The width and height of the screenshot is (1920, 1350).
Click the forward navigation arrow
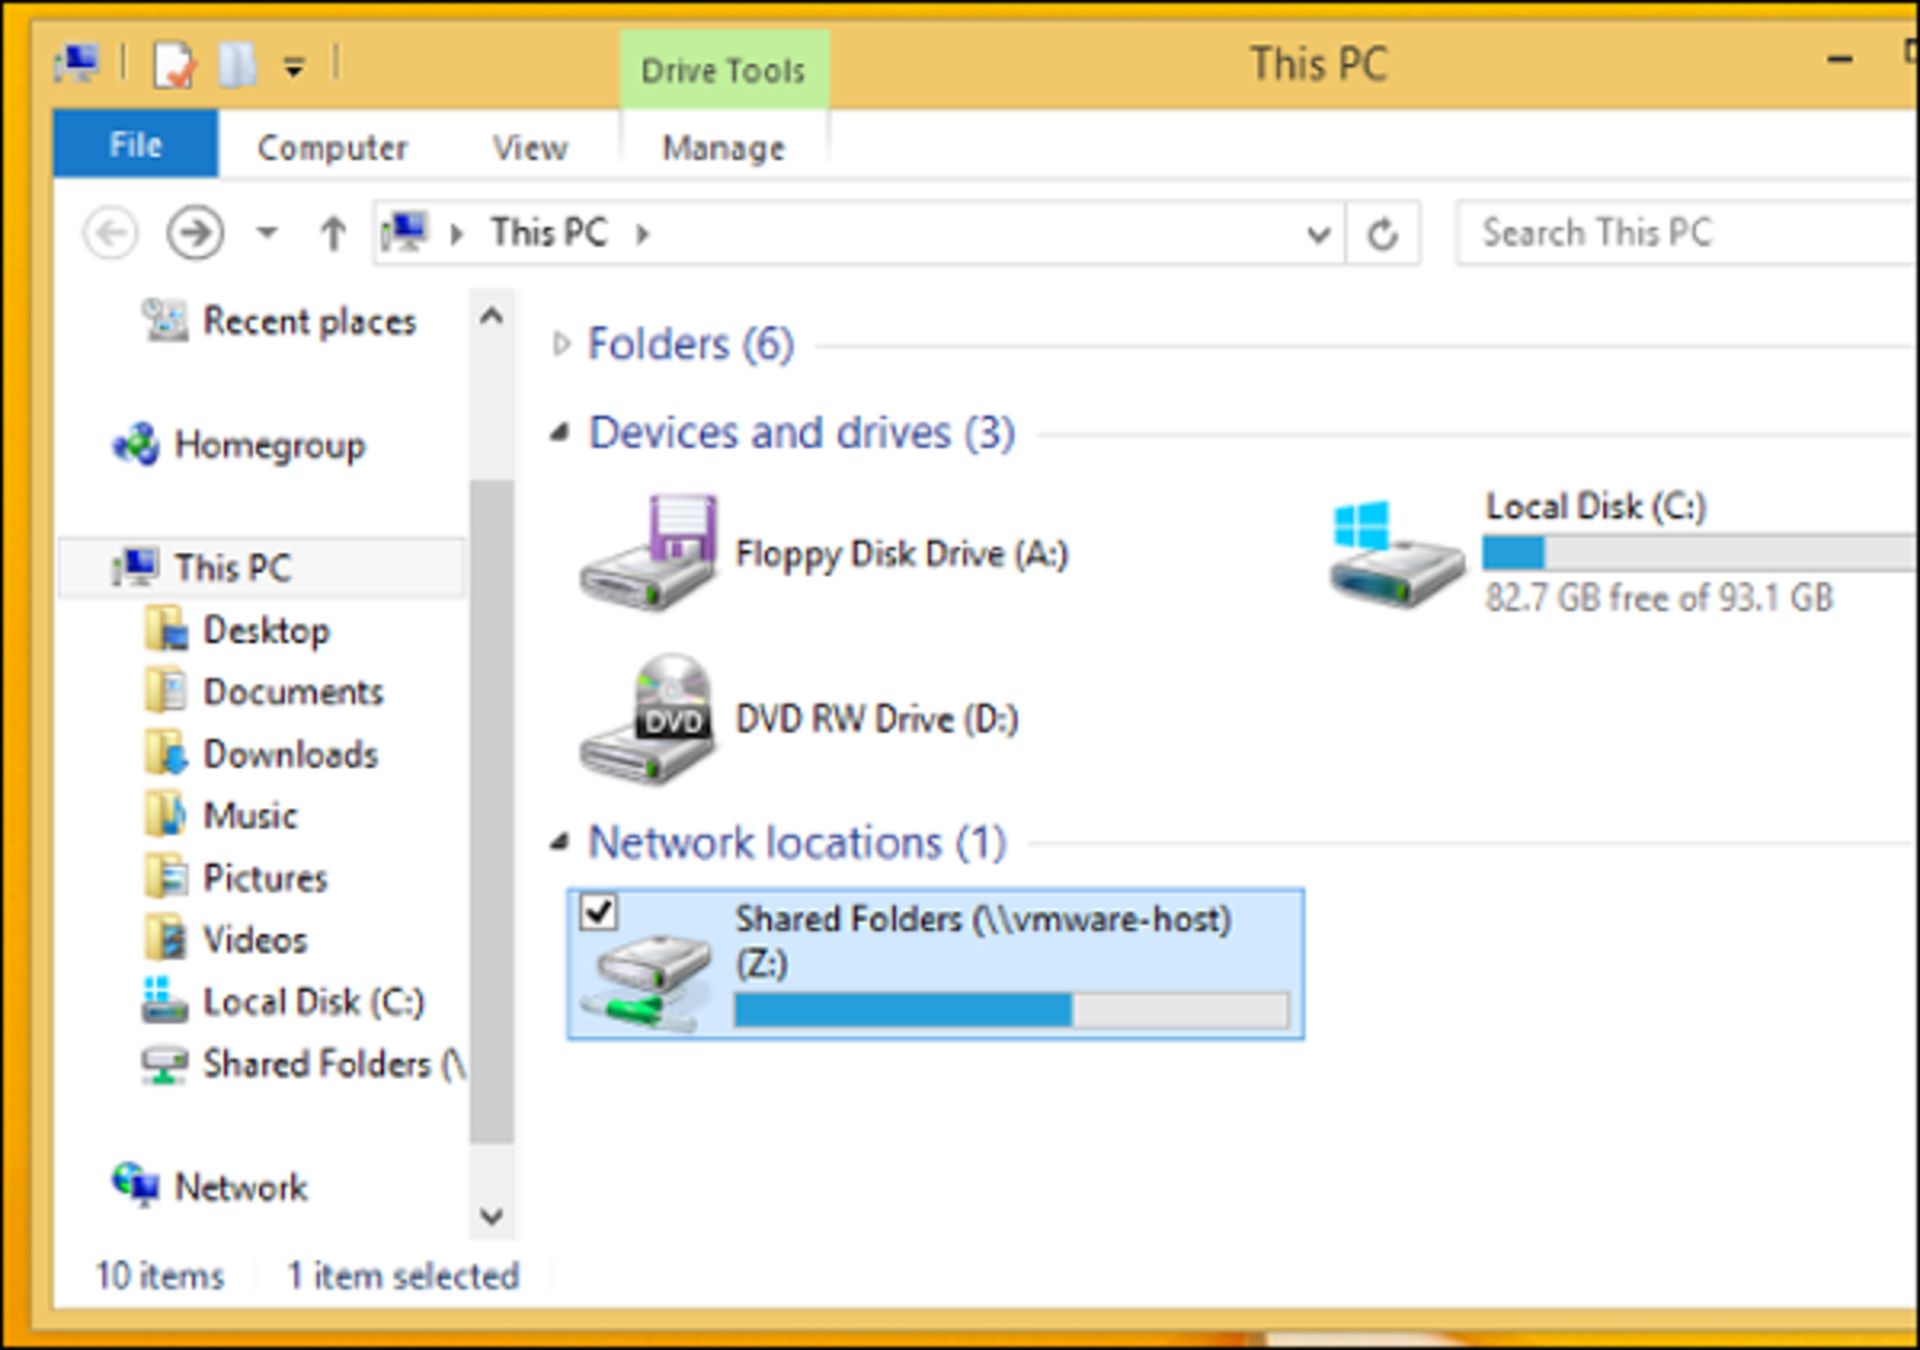pyautogui.click(x=195, y=234)
